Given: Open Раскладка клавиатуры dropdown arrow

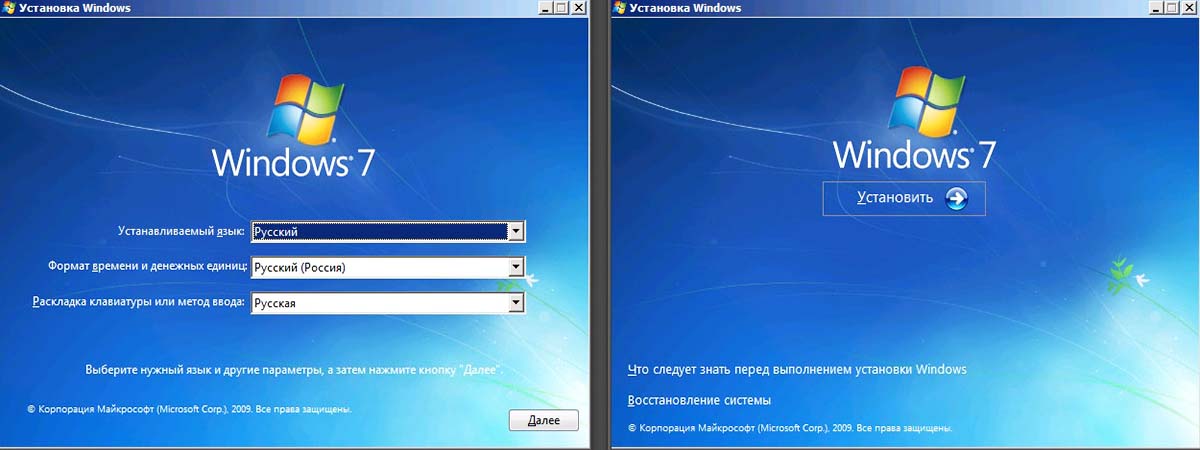Looking at the screenshot, I should (516, 303).
